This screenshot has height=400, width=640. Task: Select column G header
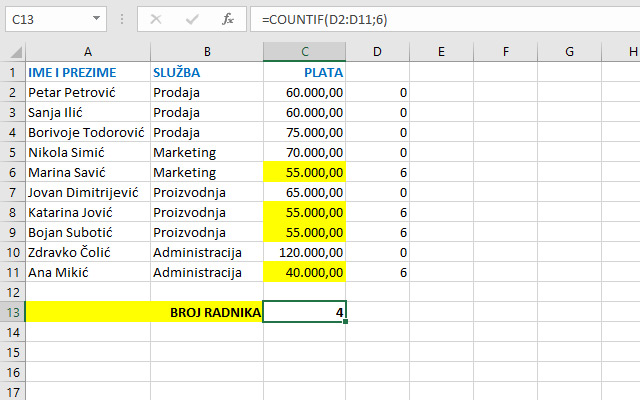click(569, 51)
